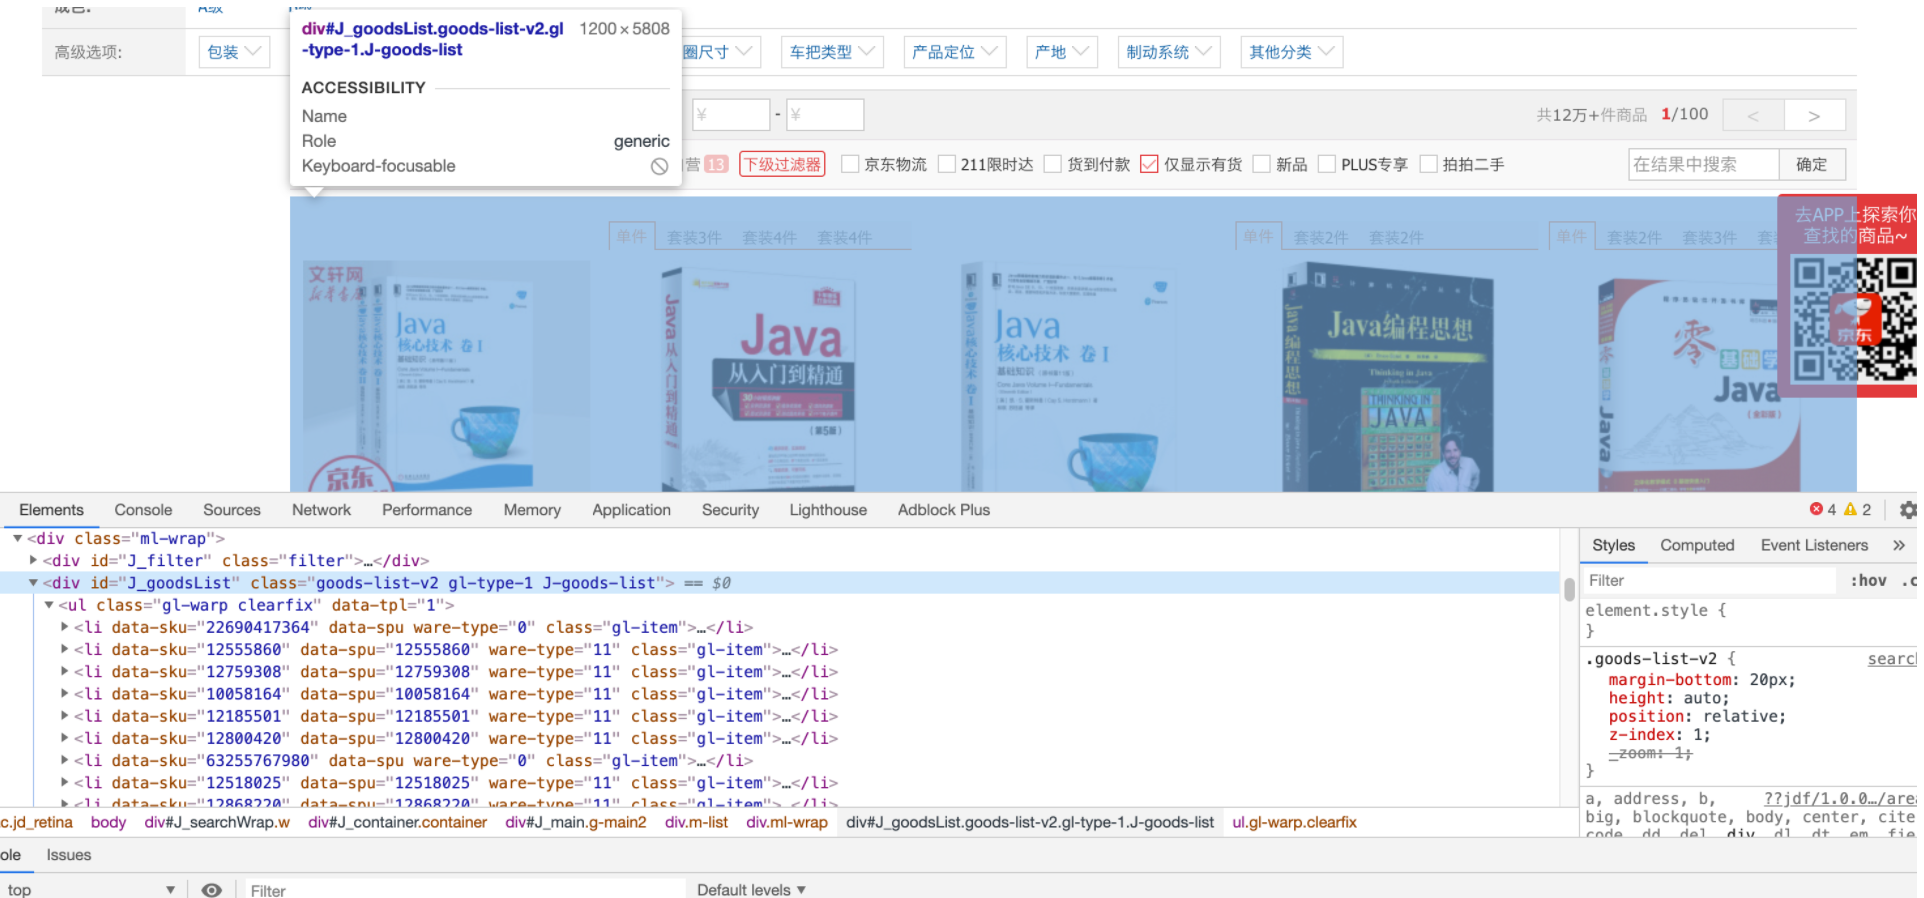The height and width of the screenshot is (898, 1924).
Task: Open the top context selector dropdown
Action: [x=90, y=889]
